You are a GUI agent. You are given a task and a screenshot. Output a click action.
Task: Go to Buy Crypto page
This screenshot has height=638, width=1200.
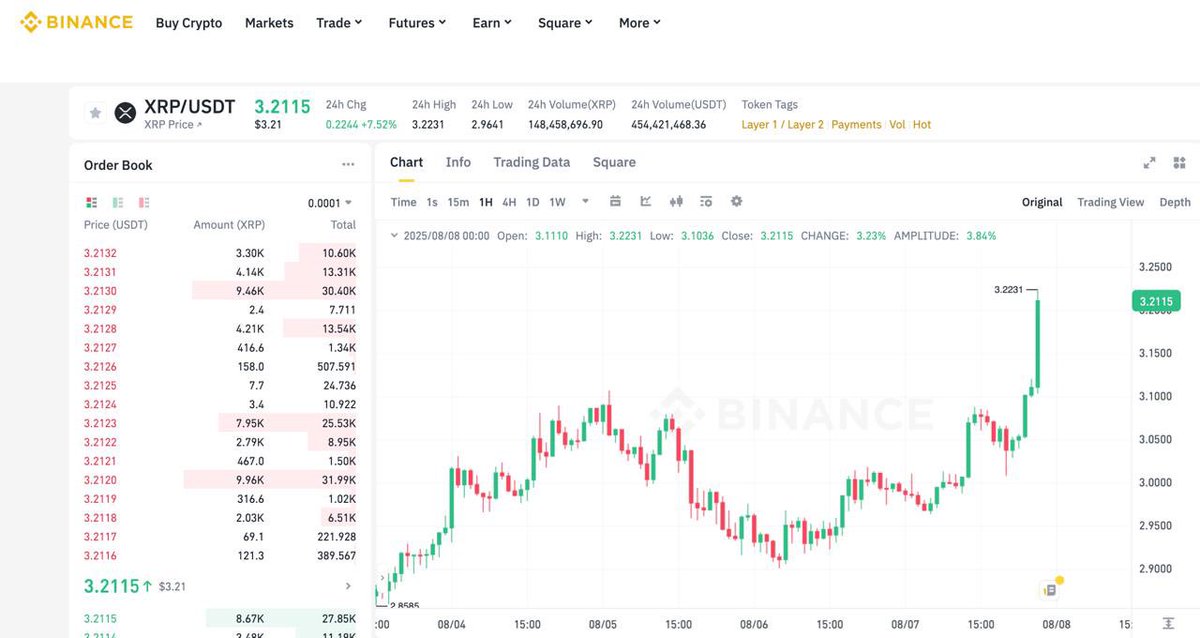tap(189, 22)
